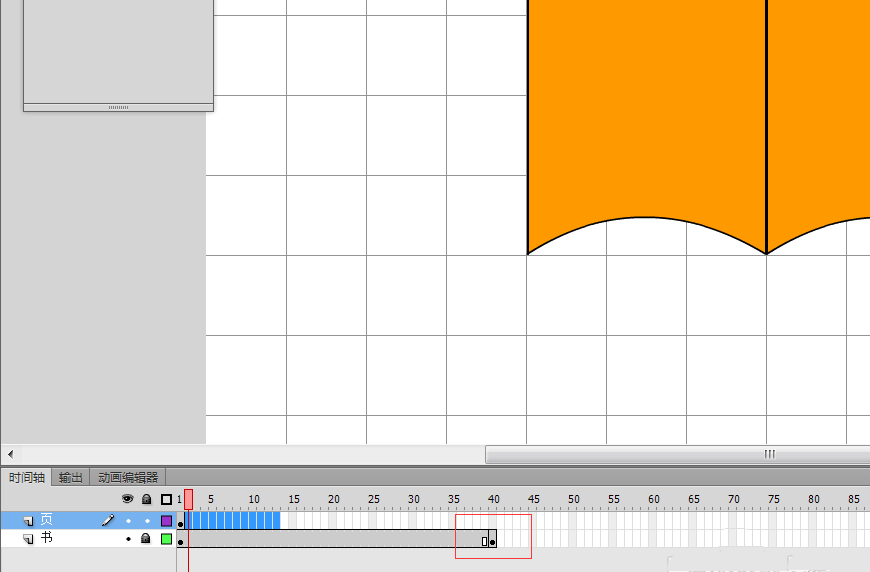870x572 pixels.
Task: Click frame number 60 on the timeline ruler
Action: tap(654, 499)
